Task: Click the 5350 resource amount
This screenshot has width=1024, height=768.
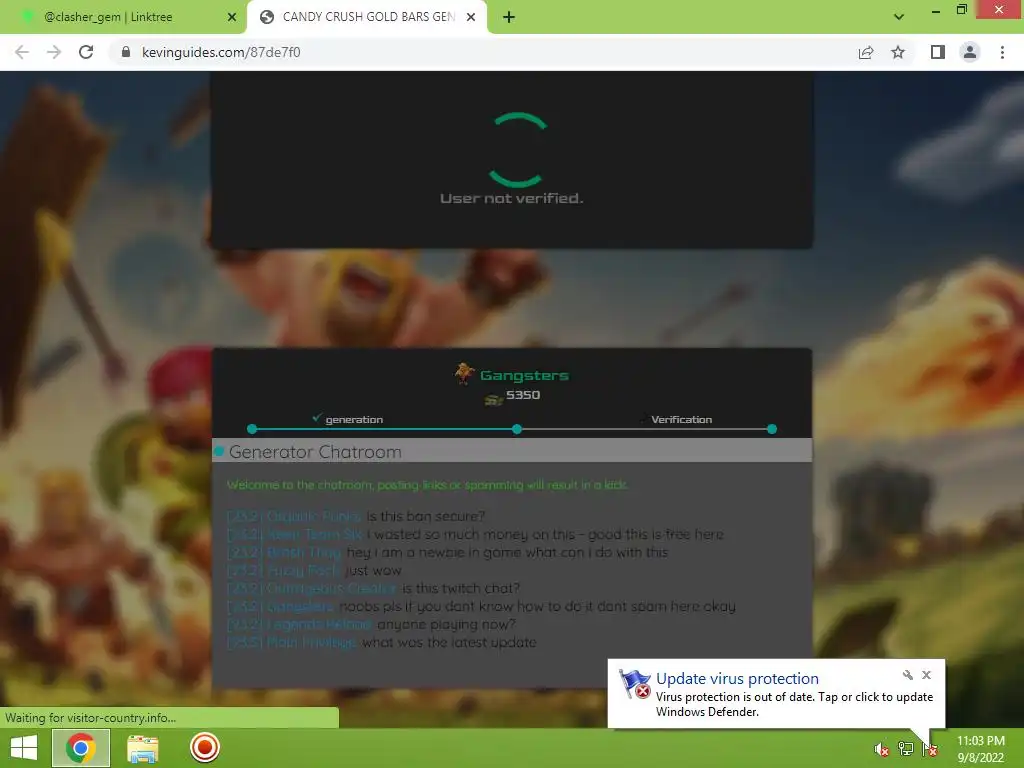Action: pos(523,395)
